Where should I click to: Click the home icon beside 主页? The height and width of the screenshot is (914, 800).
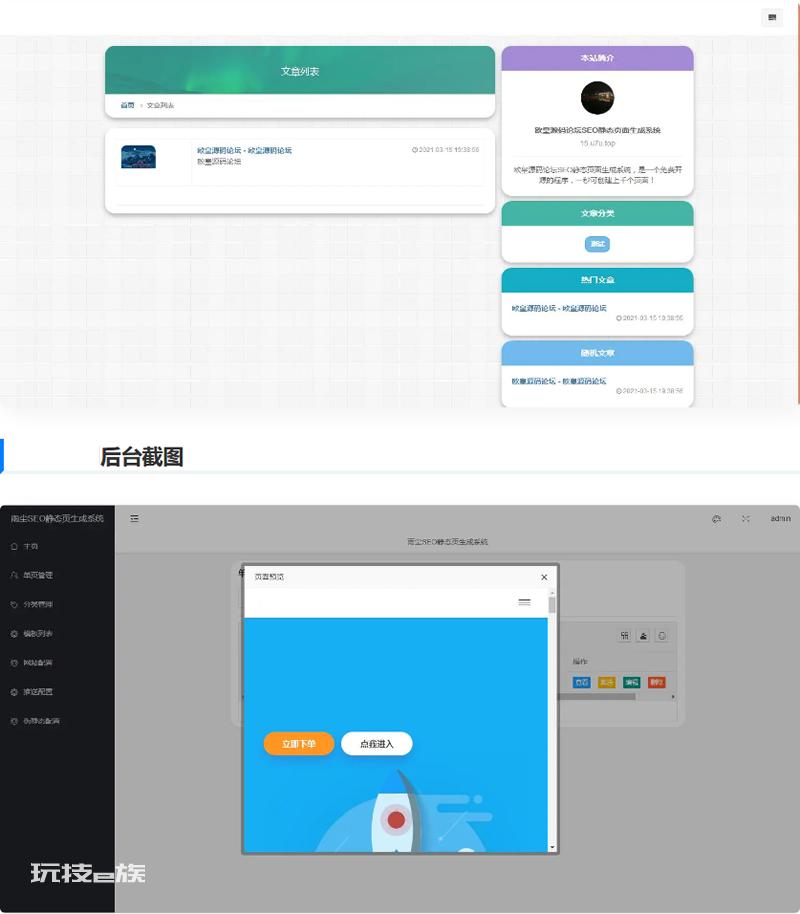tap(15, 546)
